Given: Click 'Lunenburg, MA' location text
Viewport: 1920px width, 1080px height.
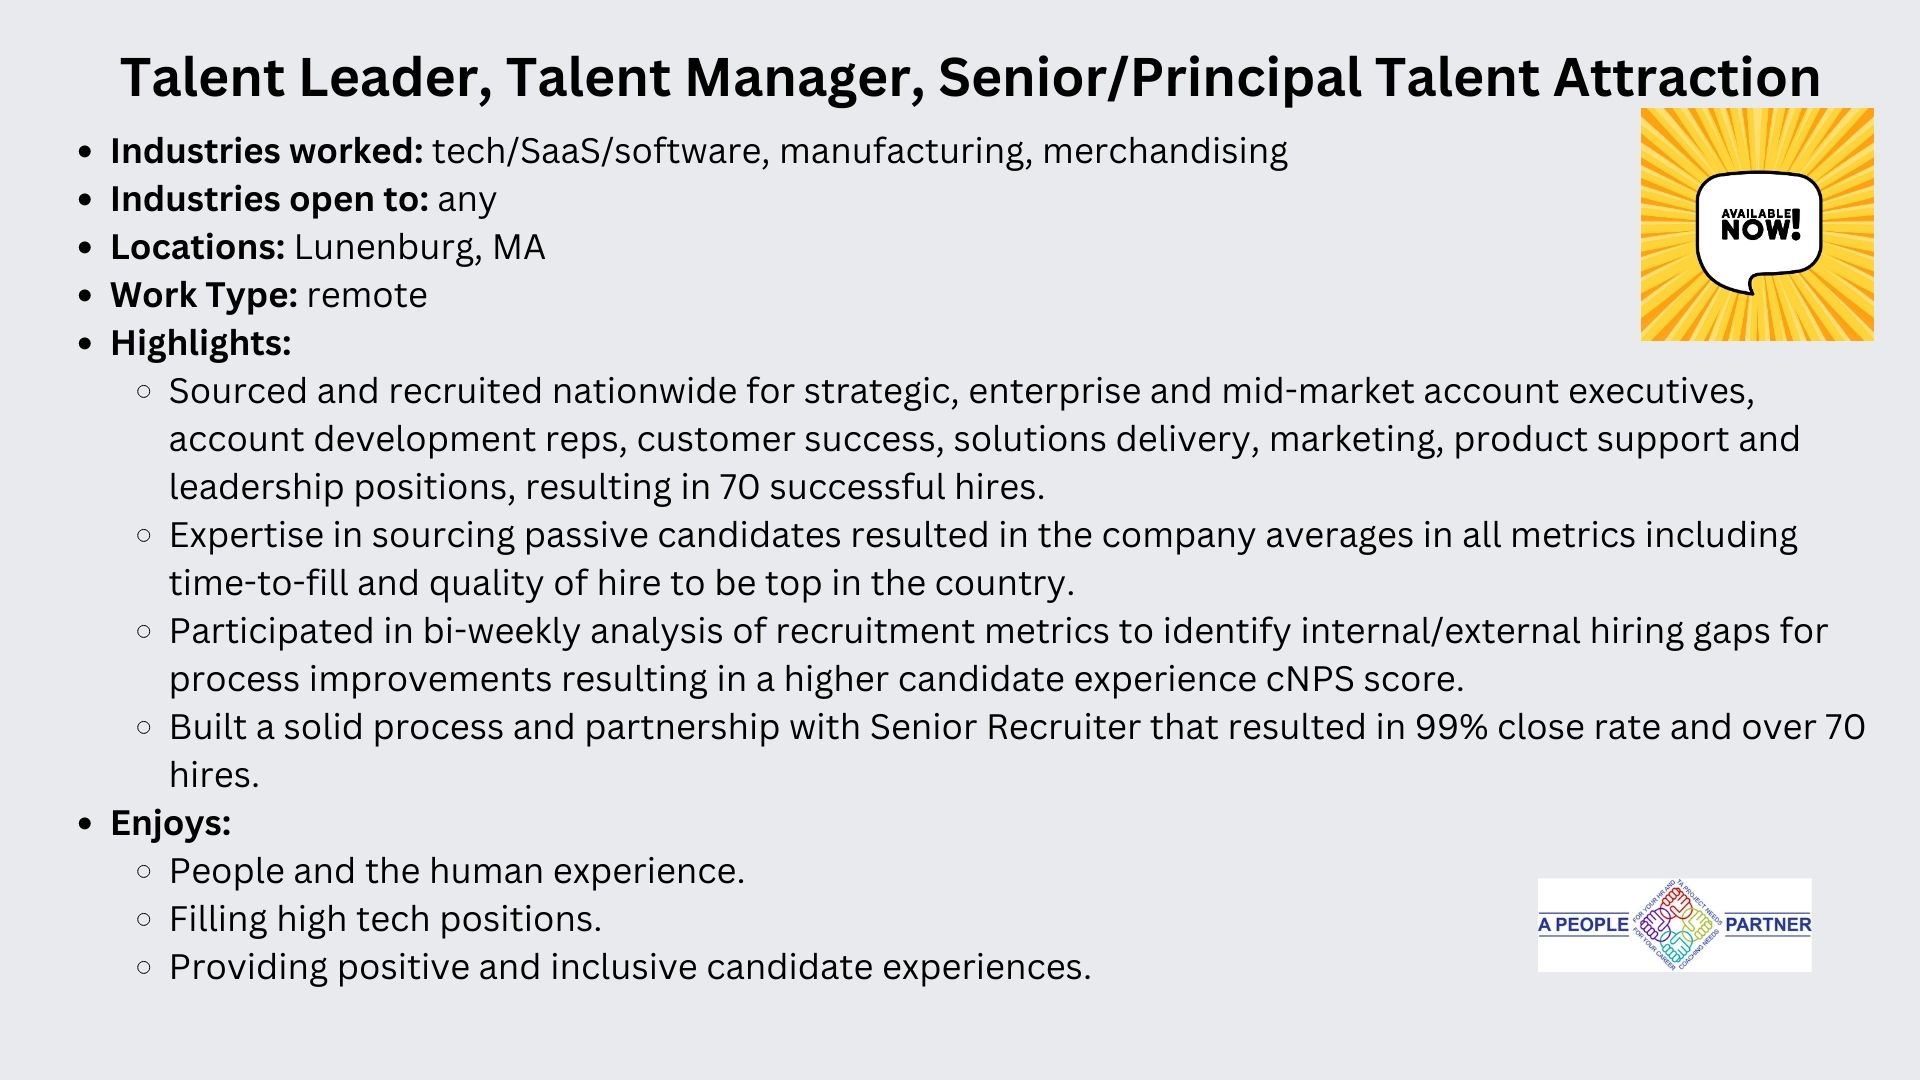Looking at the screenshot, I should pyautogui.click(x=420, y=247).
